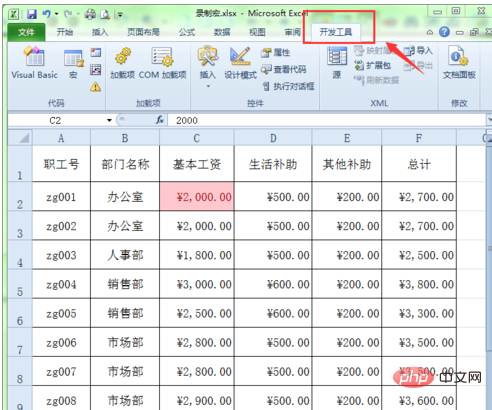Save the workbook from quick access toolbar
This screenshot has width=492, height=410.
tap(31, 14)
